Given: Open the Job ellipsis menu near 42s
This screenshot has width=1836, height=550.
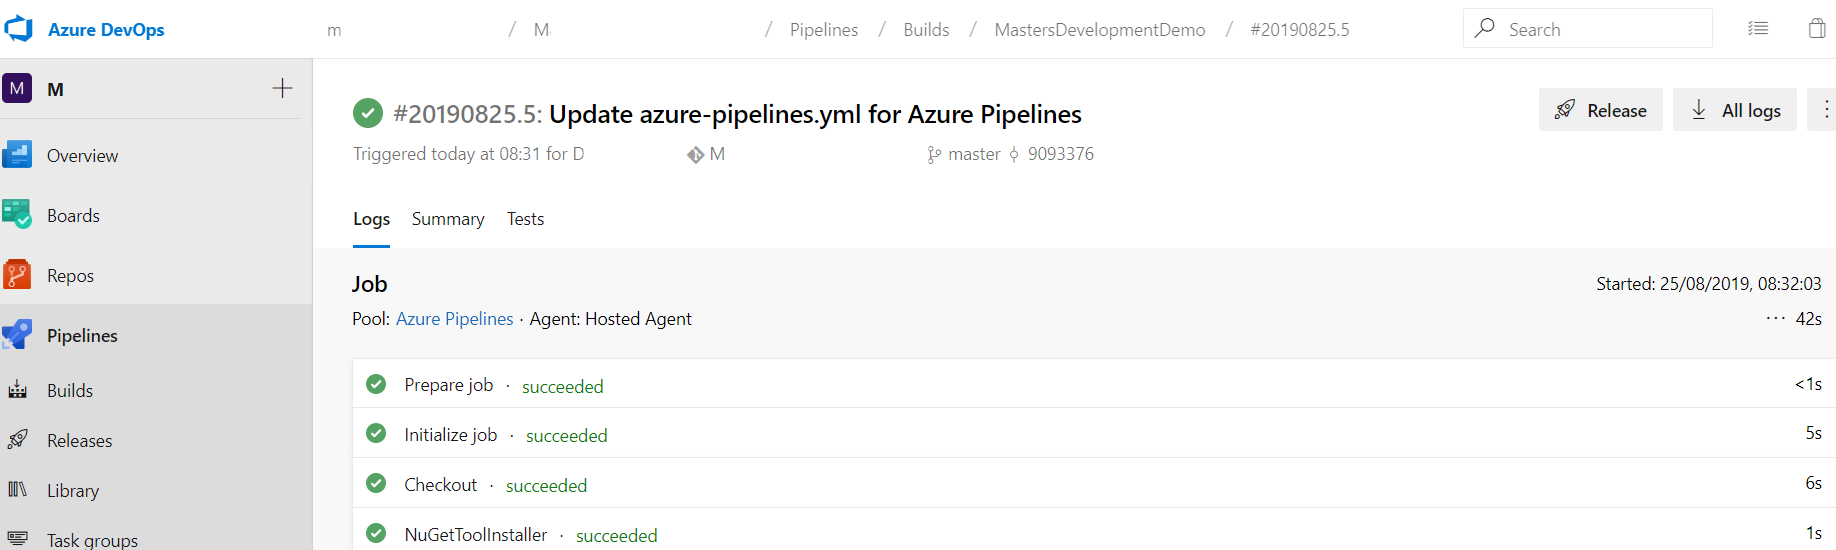Looking at the screenshot, I should coord(1776,319).
